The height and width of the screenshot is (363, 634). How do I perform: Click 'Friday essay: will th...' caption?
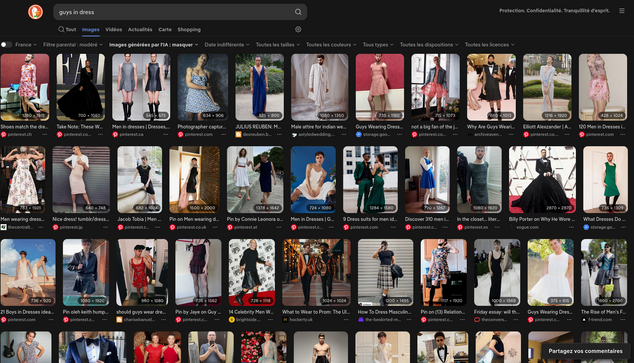(497, 312)
